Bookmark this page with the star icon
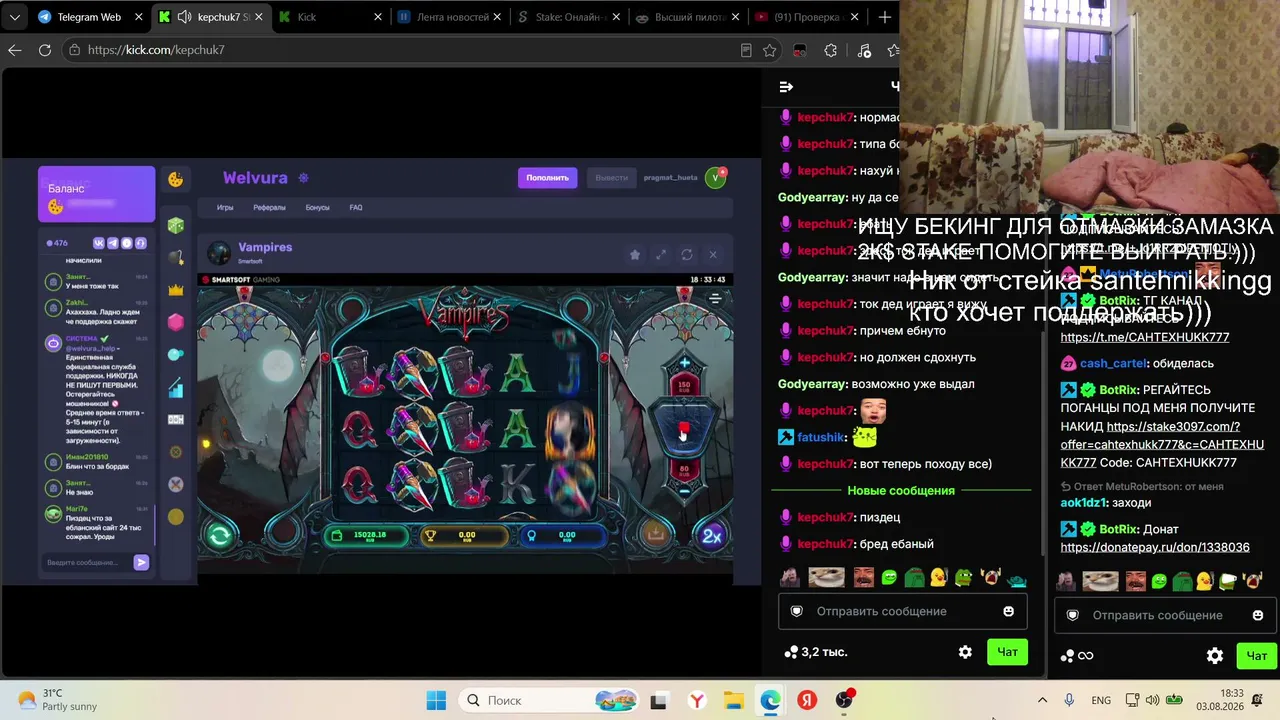 (769, 50)
